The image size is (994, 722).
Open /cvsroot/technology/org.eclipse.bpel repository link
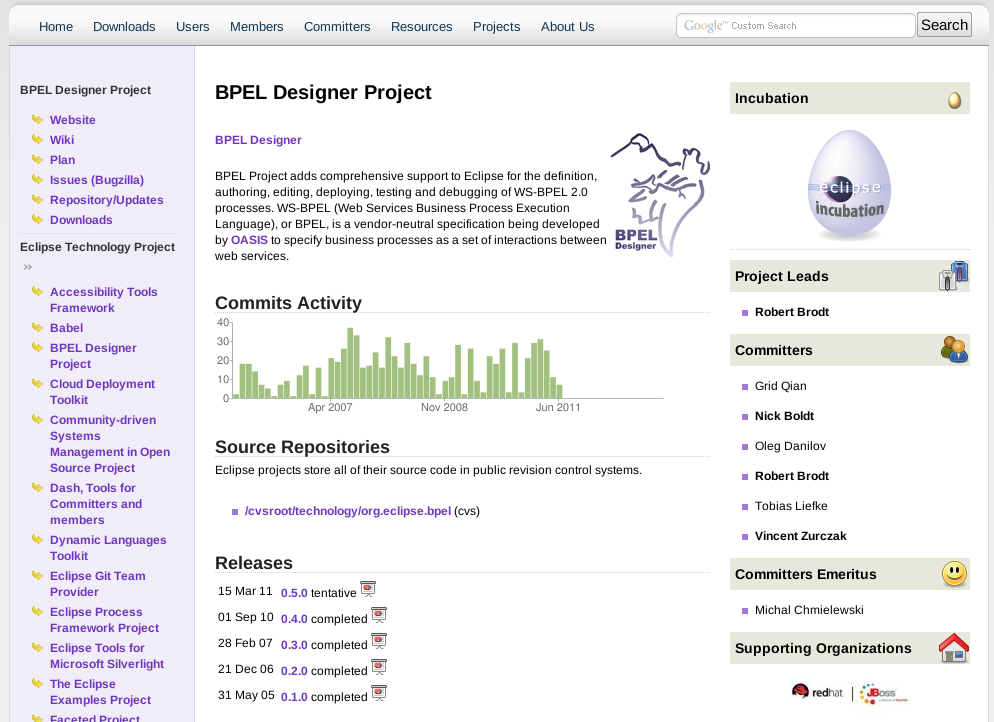348,511
